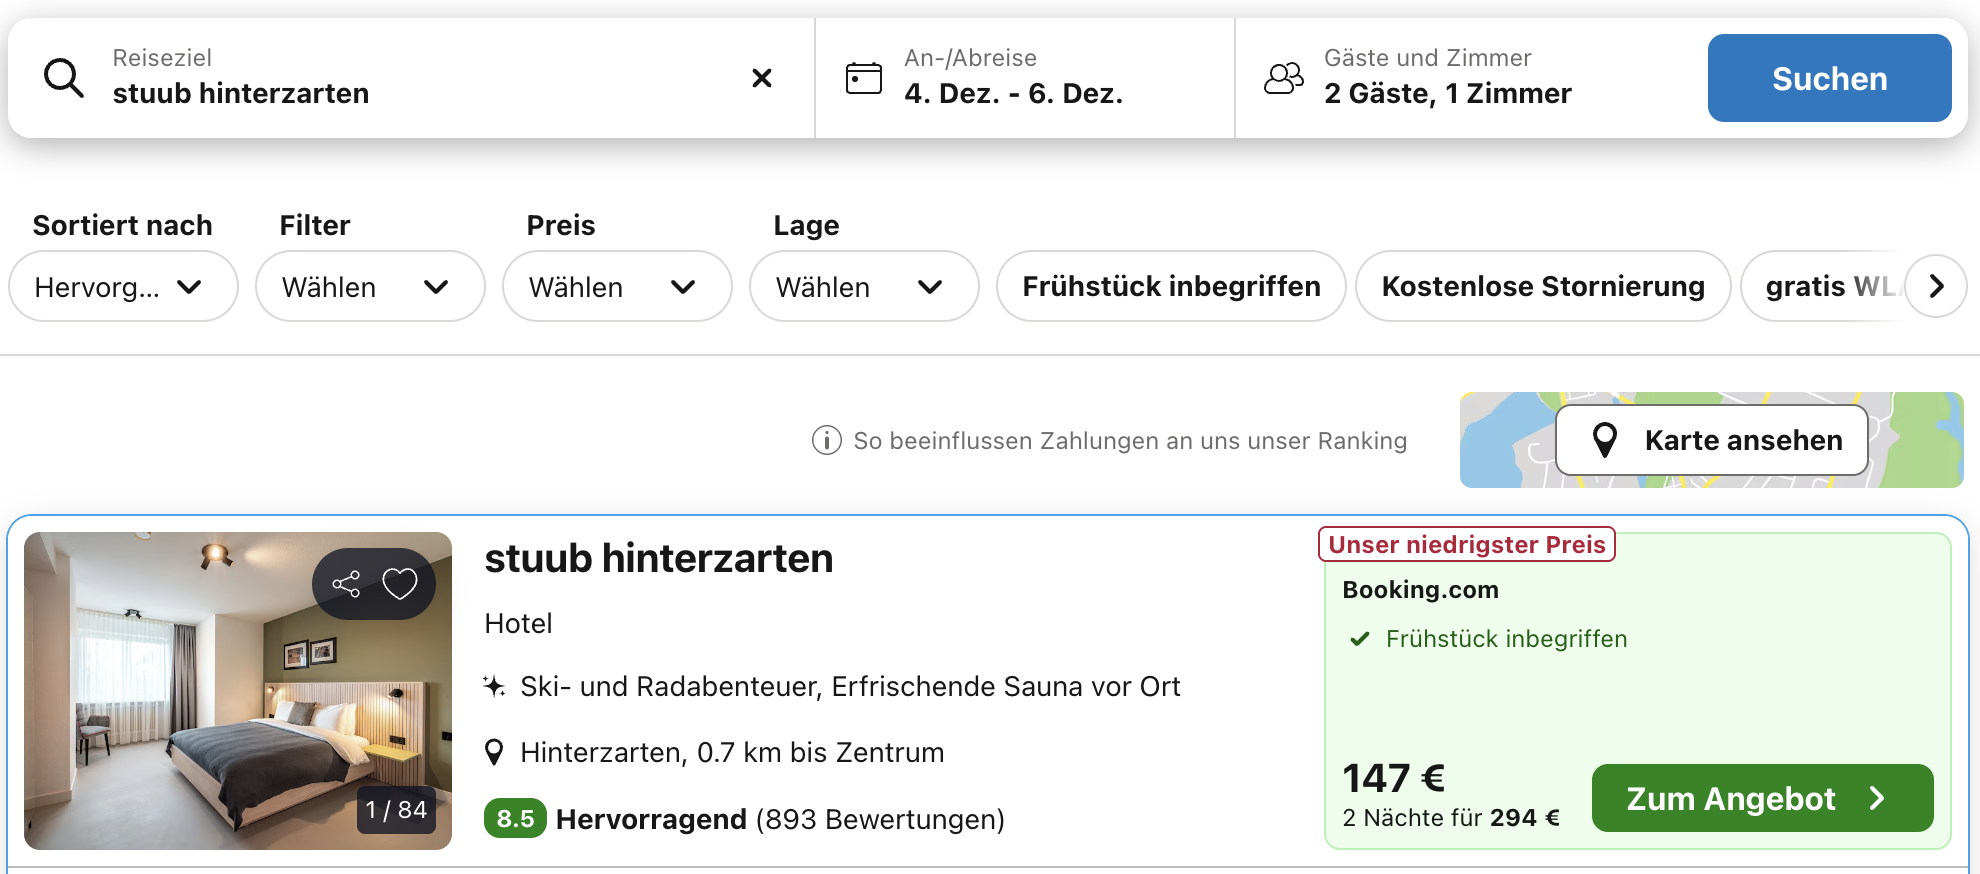The width and height of the screenshot is (1980, 874).
Task: Click the location pin next to Hinterzarten
Action: [x=494, y=752]
